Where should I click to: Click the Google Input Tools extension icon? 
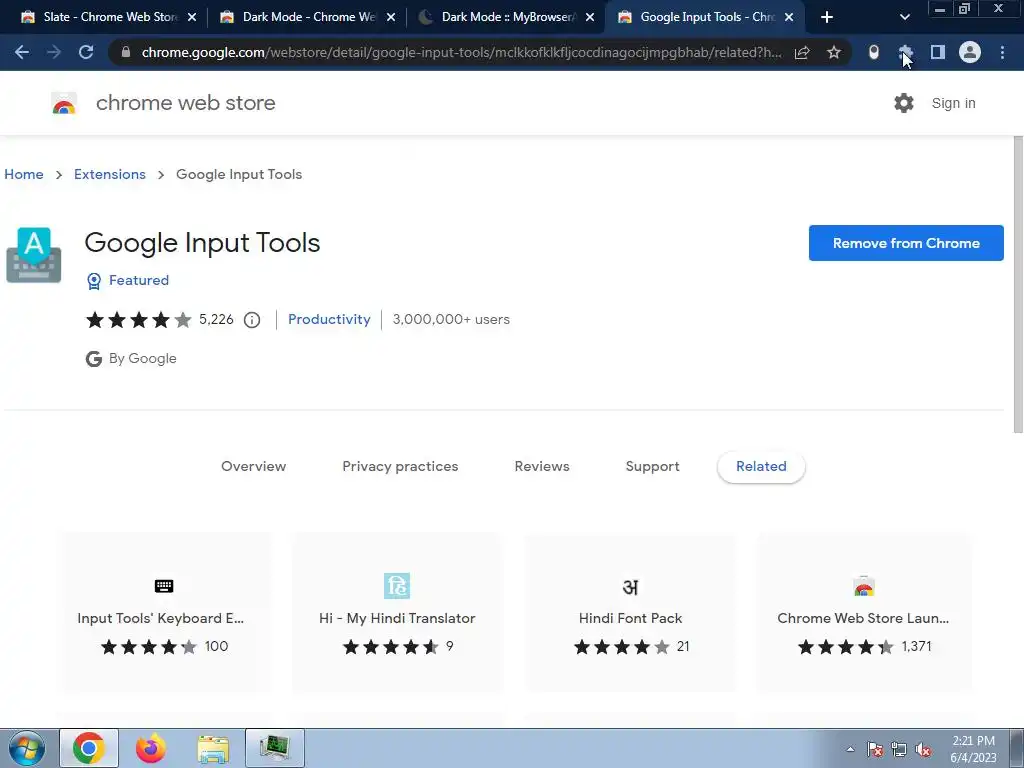(x=34, y=255)
